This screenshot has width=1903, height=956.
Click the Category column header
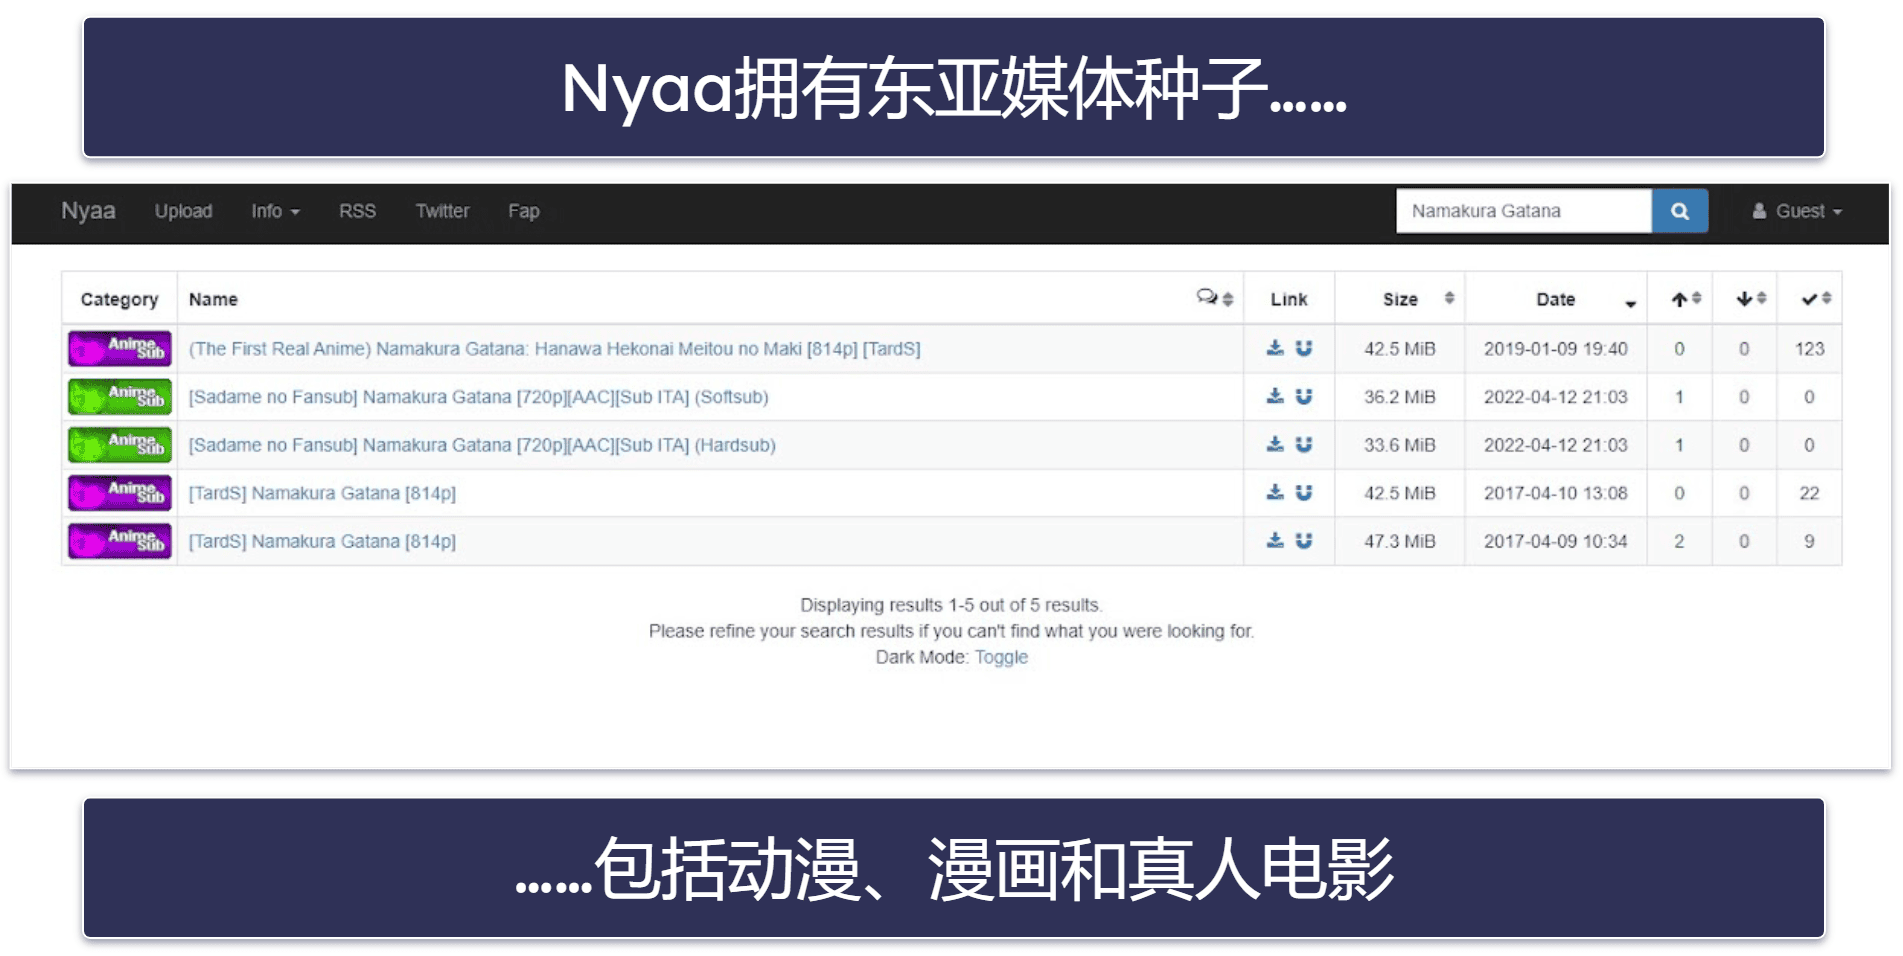coord(120,299)
